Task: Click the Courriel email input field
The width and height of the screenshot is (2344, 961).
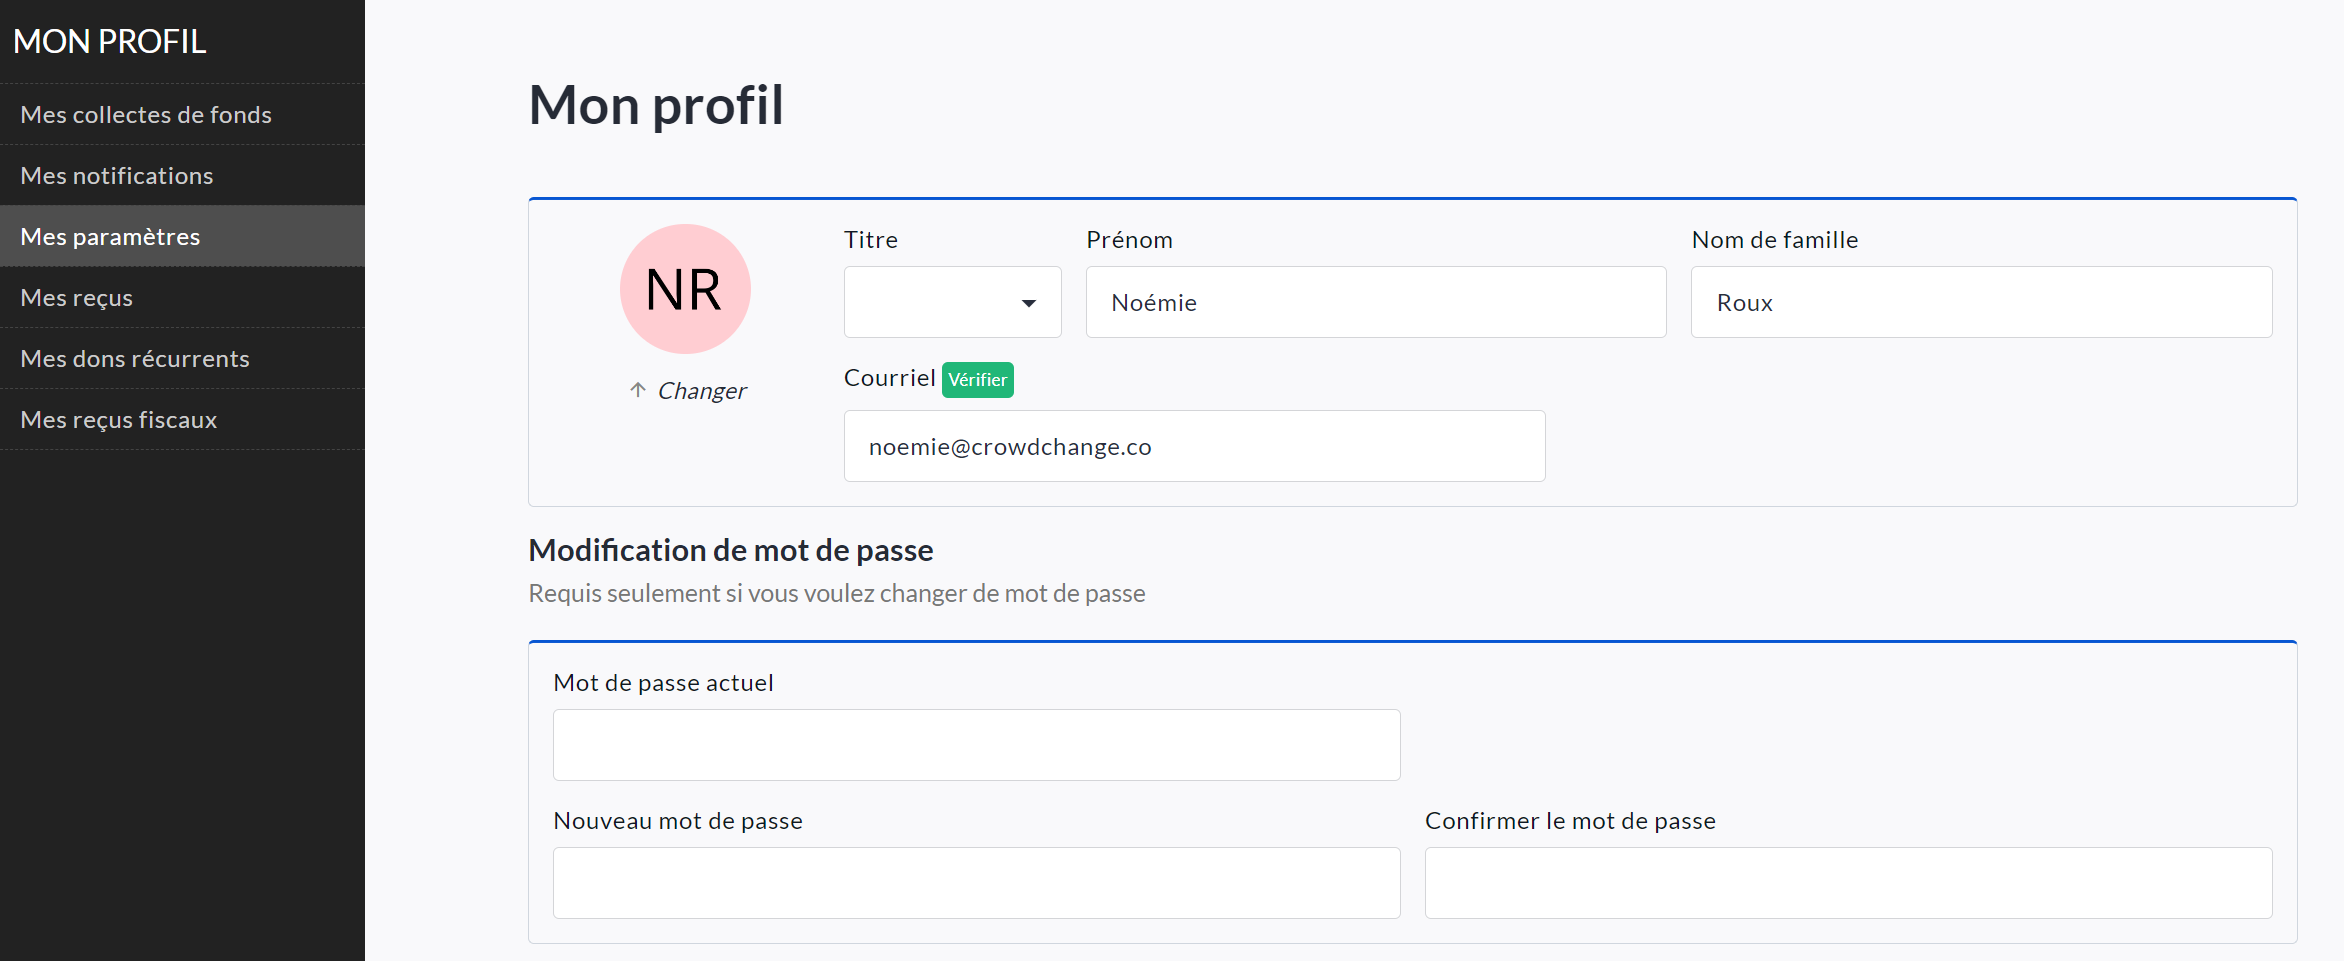Action: coord(1194,446)
